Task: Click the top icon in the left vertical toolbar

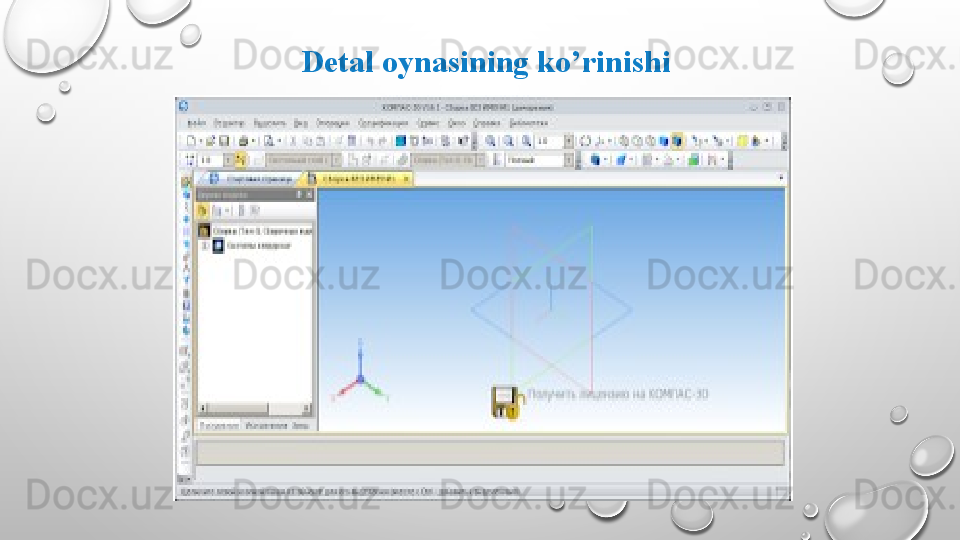Action: point(185,183)
